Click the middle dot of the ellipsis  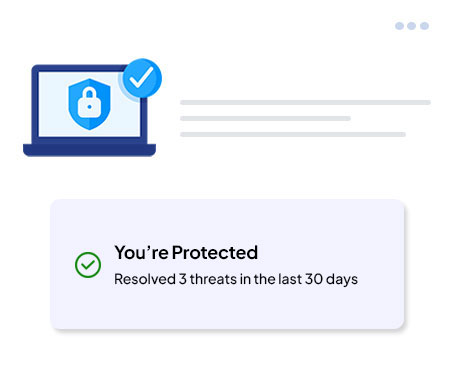[412, 26]
